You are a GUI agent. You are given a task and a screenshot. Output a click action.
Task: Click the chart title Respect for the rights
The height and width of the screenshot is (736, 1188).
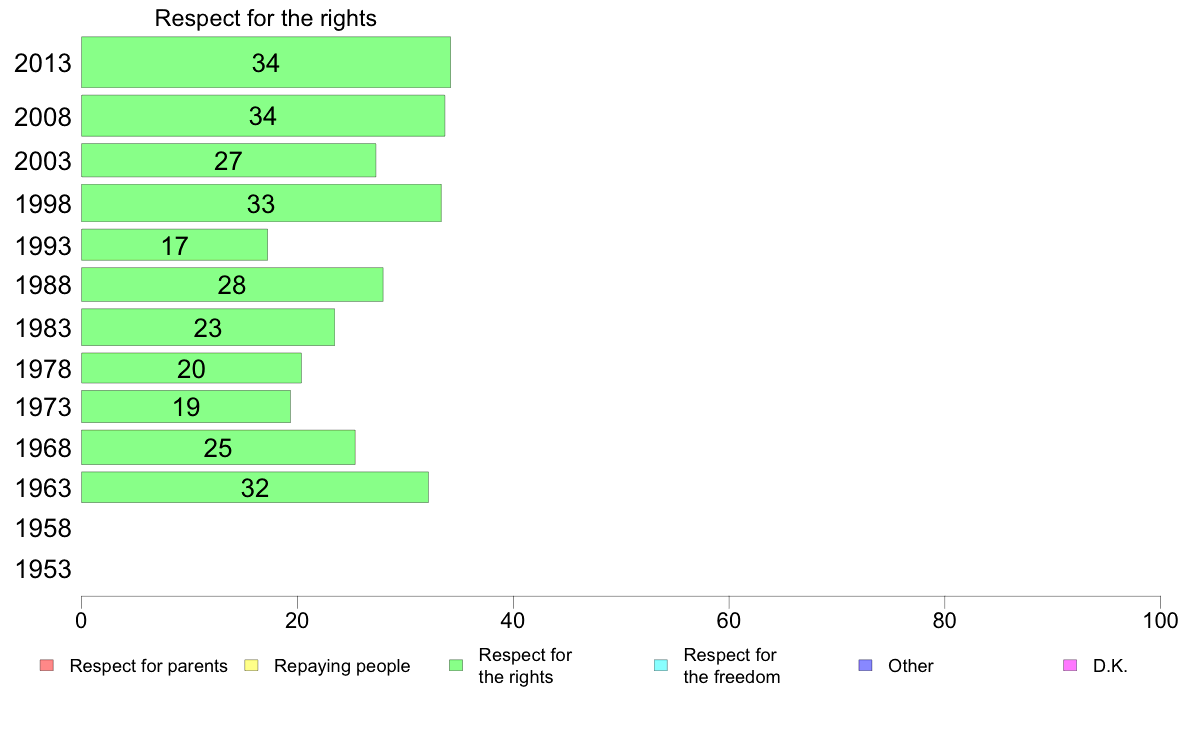click(x=266, y=18)
